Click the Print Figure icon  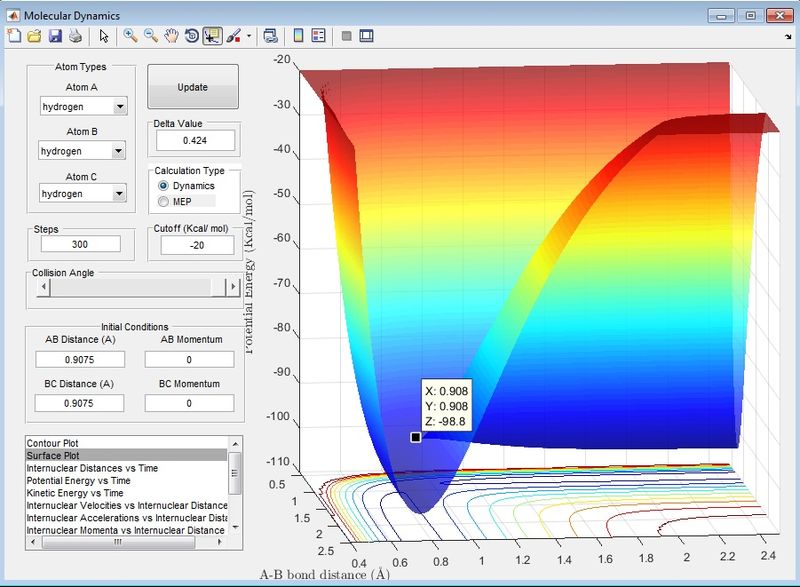coord(75,36)
